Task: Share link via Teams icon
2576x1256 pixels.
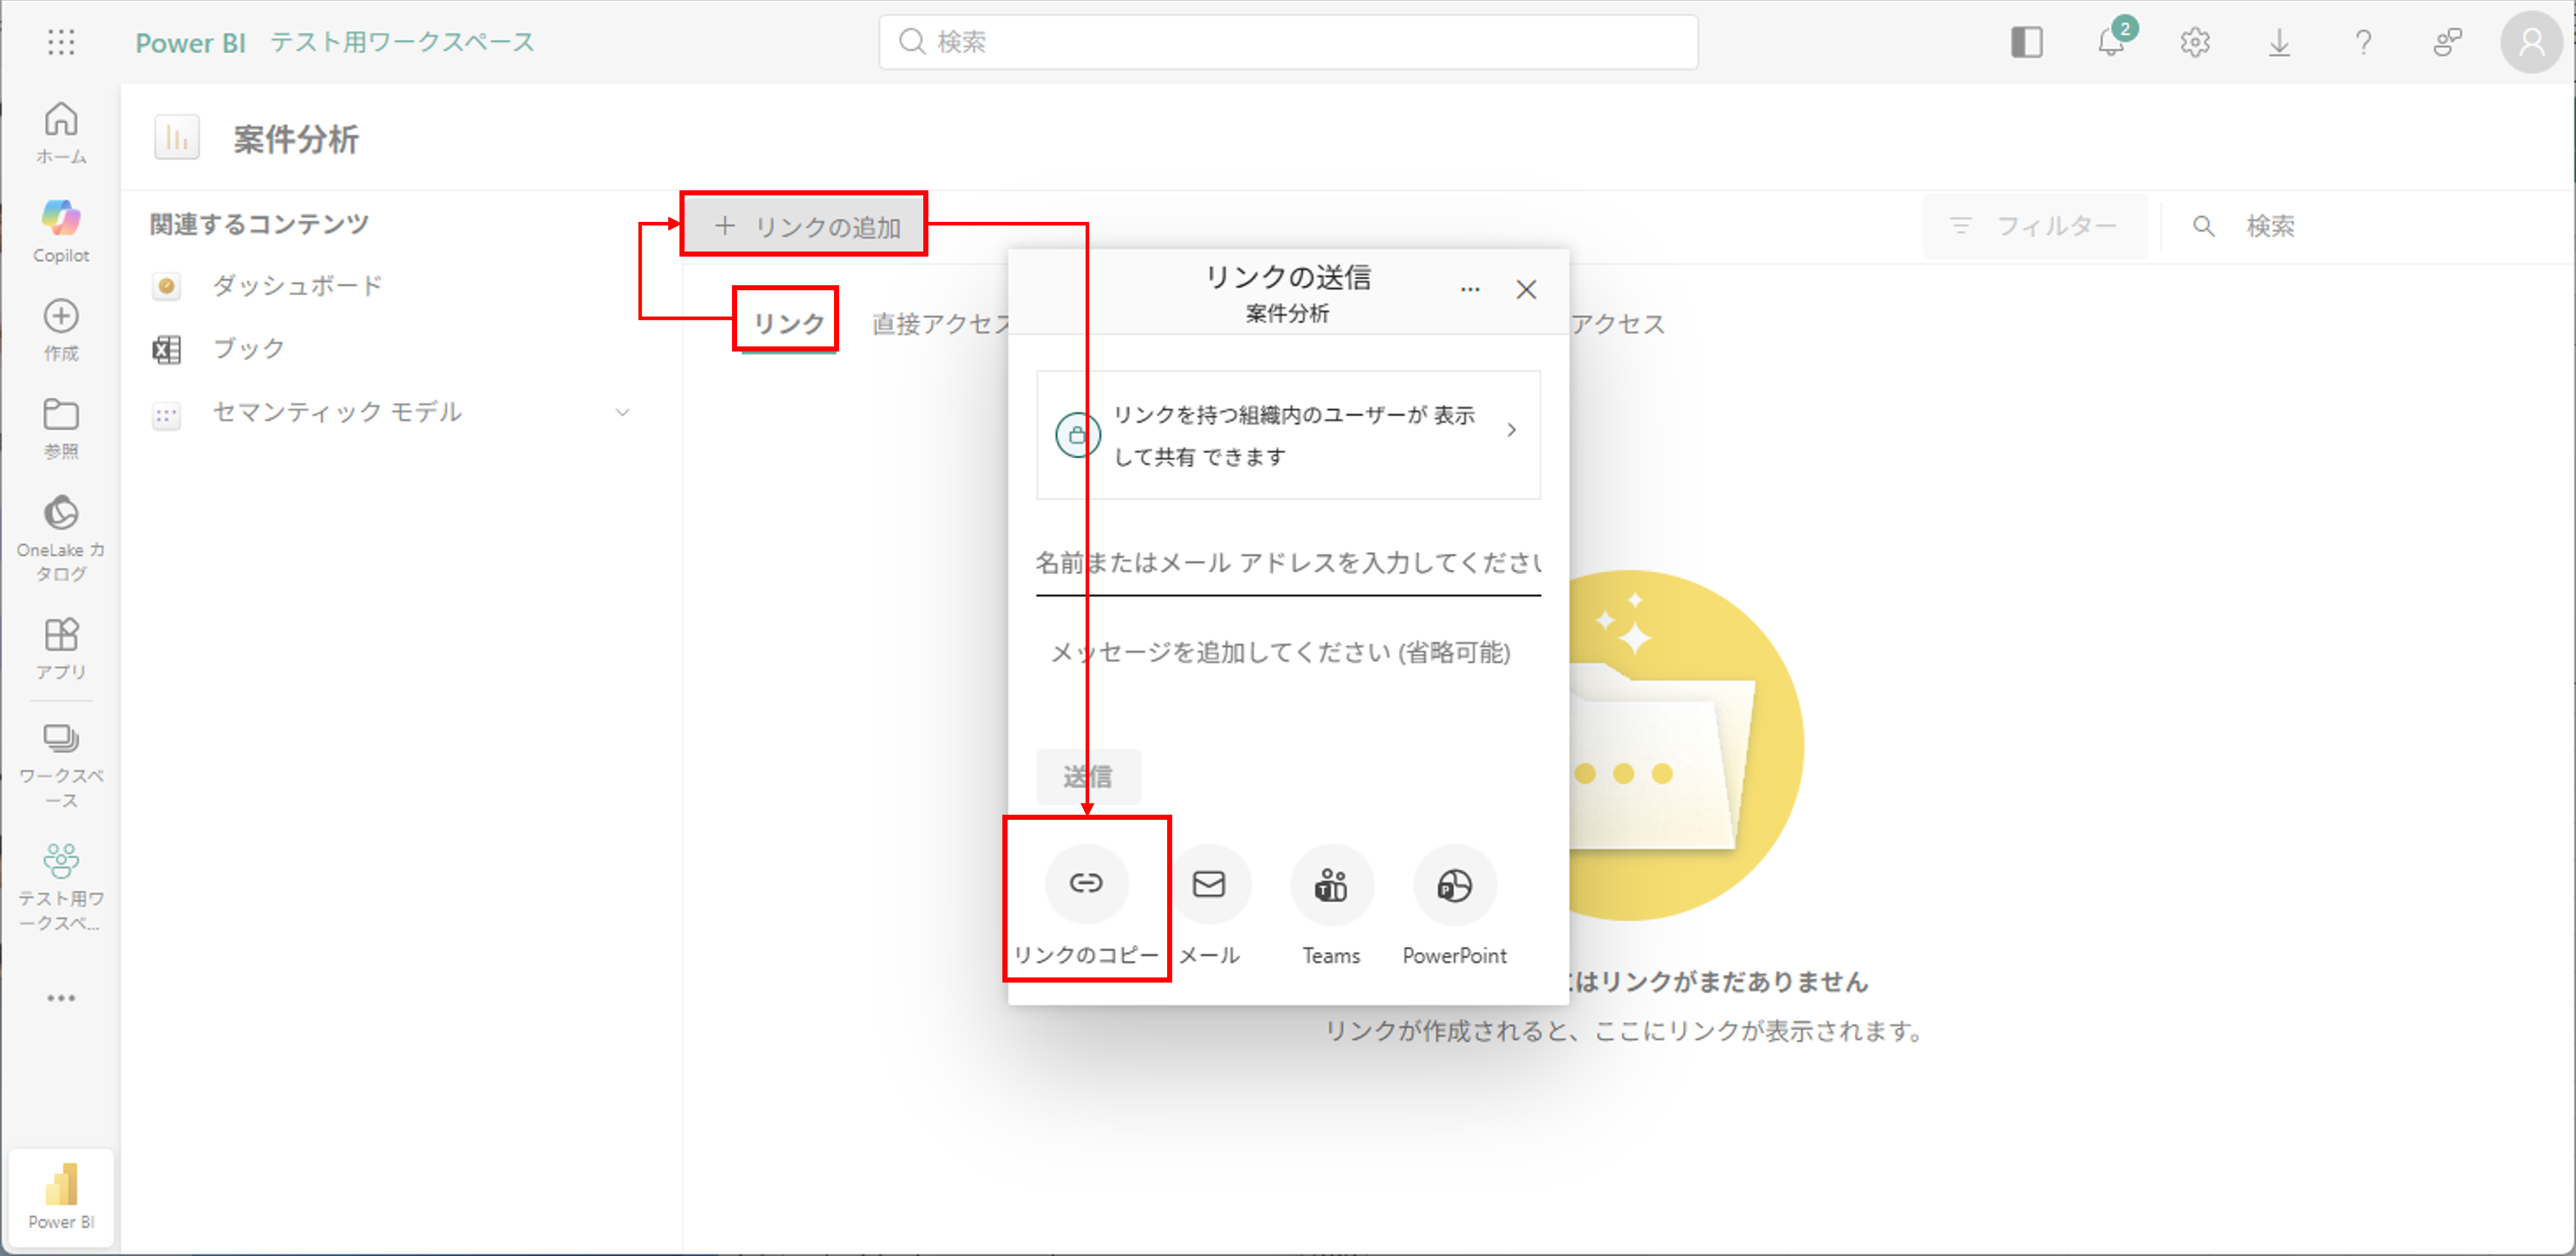Action: [1331, 885]
